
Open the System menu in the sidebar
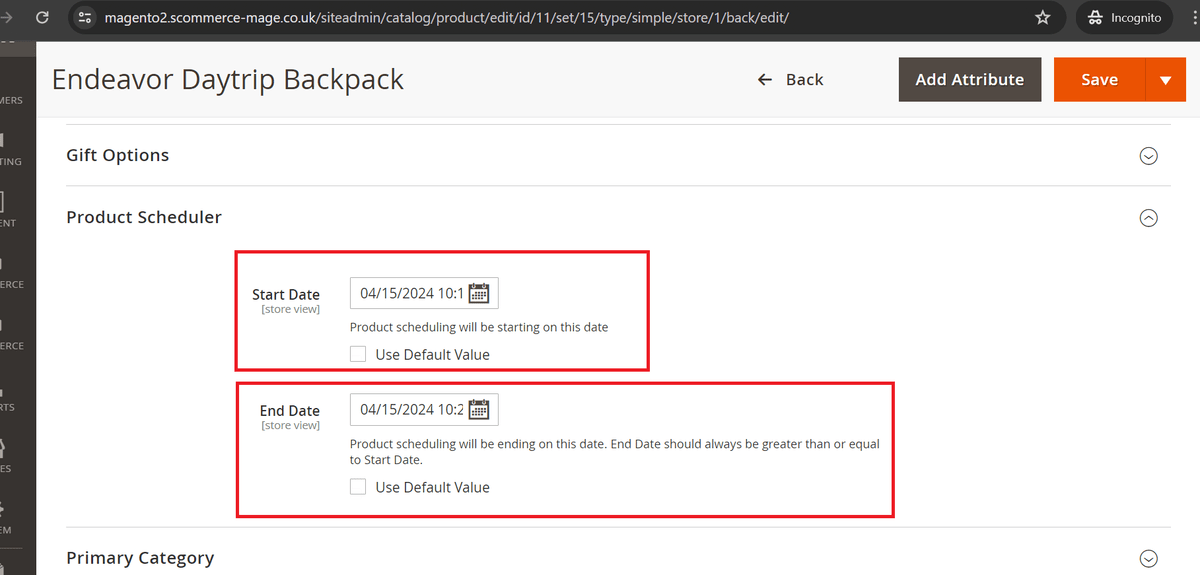[x=8, y=518]
